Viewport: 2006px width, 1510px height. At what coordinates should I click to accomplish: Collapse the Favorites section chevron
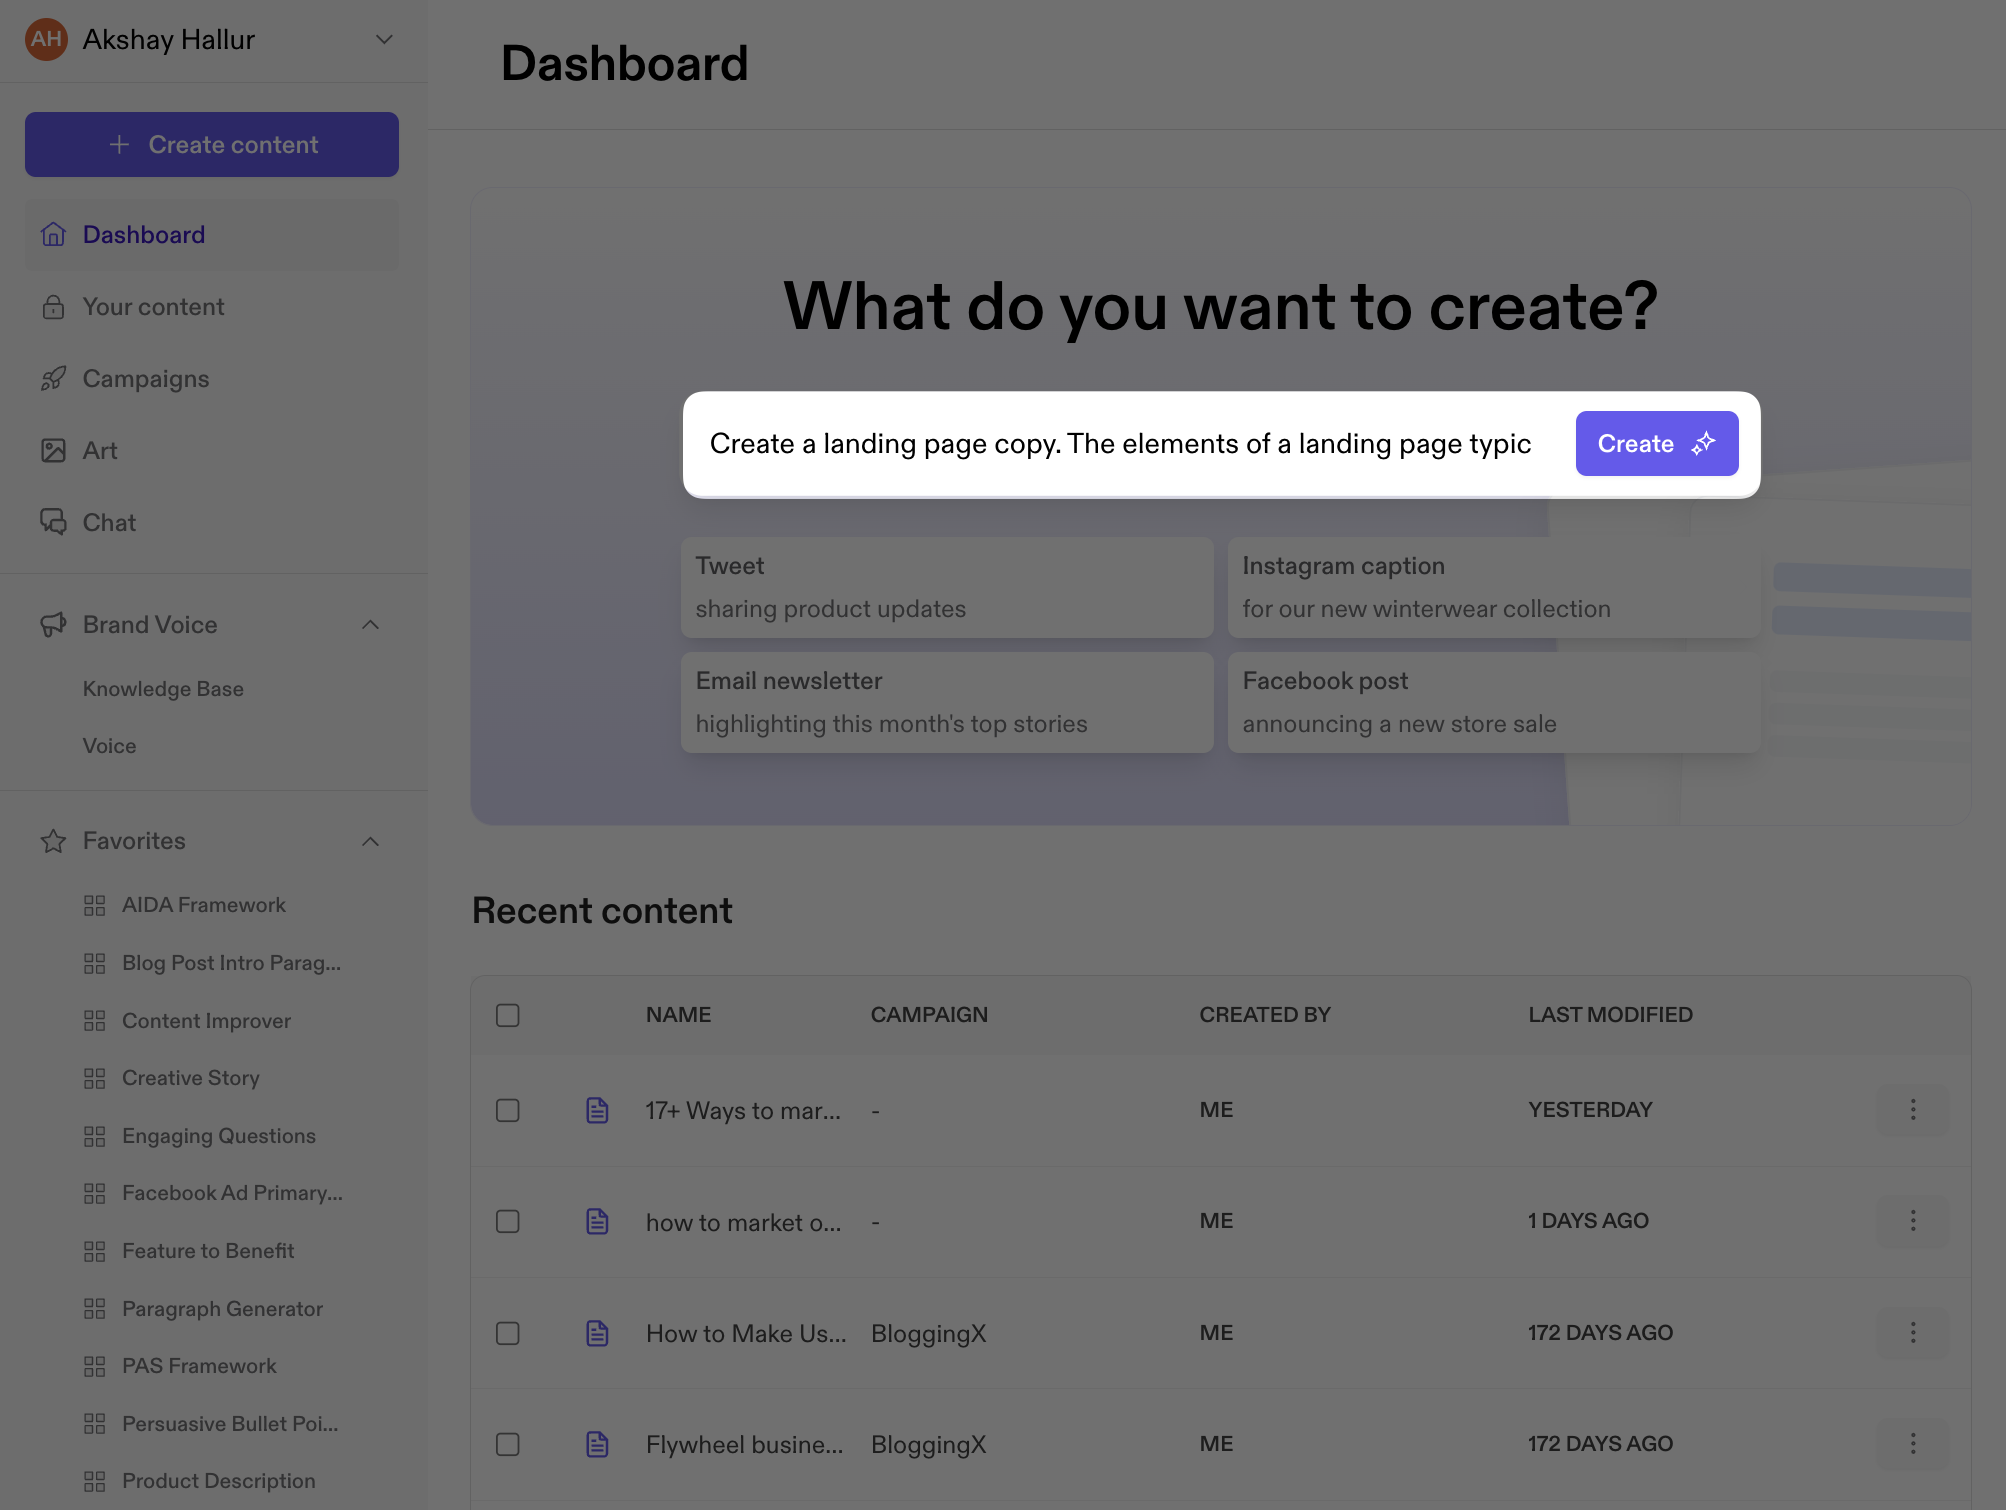pyautogui.click(x=370, y=841)
